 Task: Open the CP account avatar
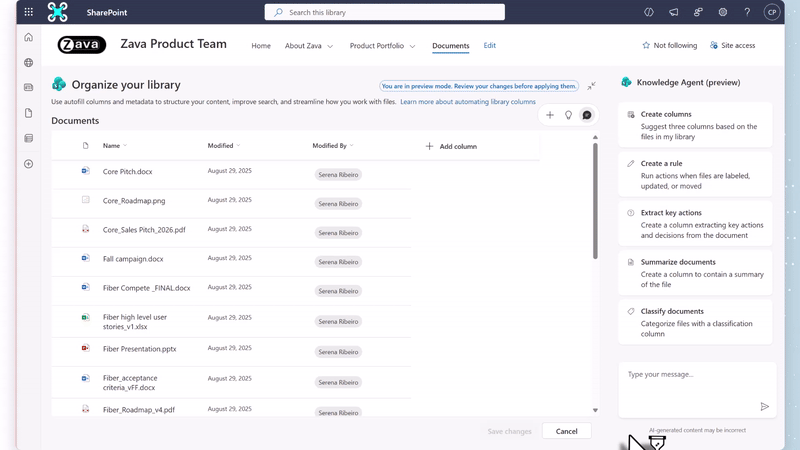pyautogui.click(x=771, y=12)
